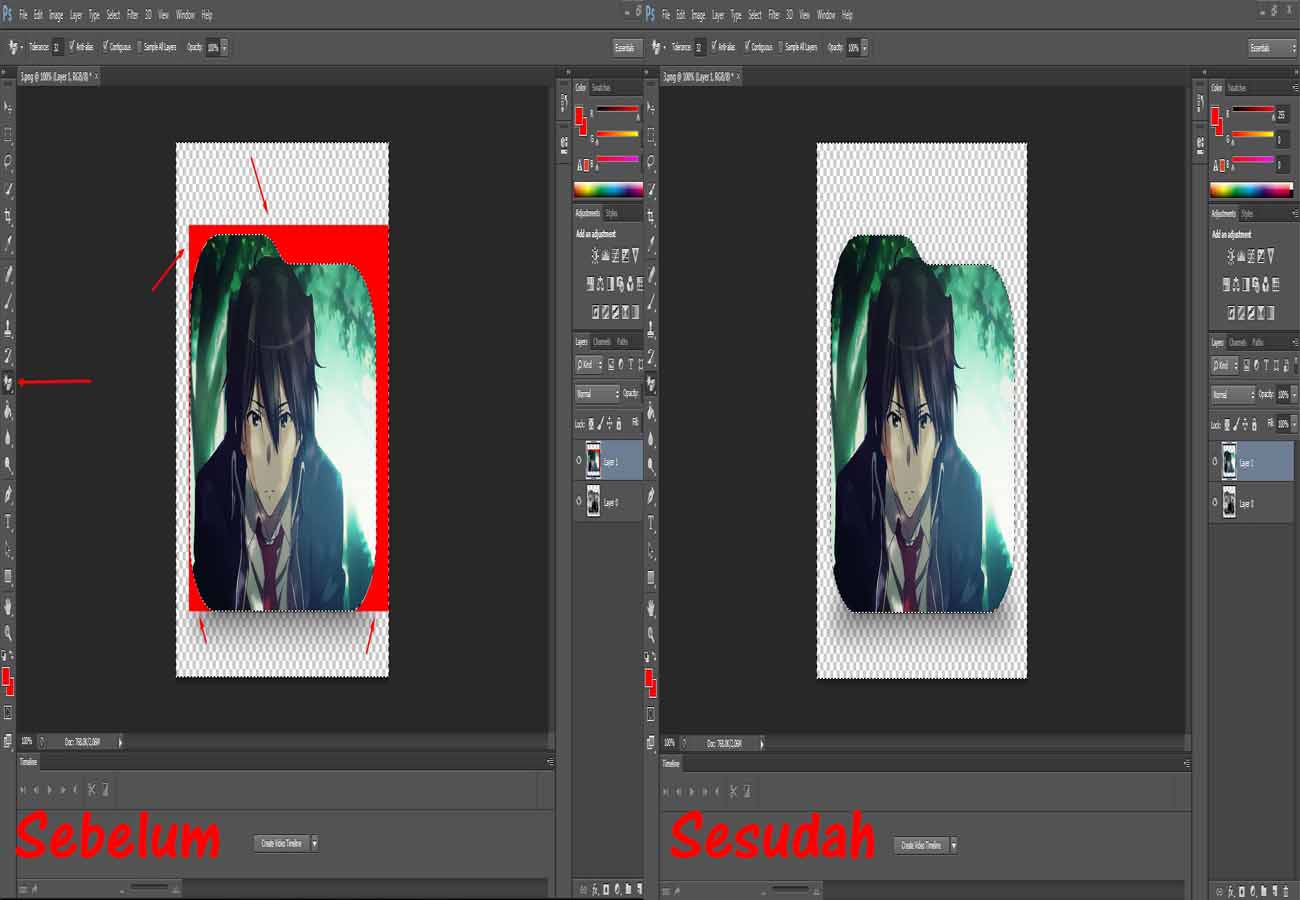Select the Zoom tool in the Sesudah window
The width and height of the screenshot is (1300, 900).
coord(651,634)
